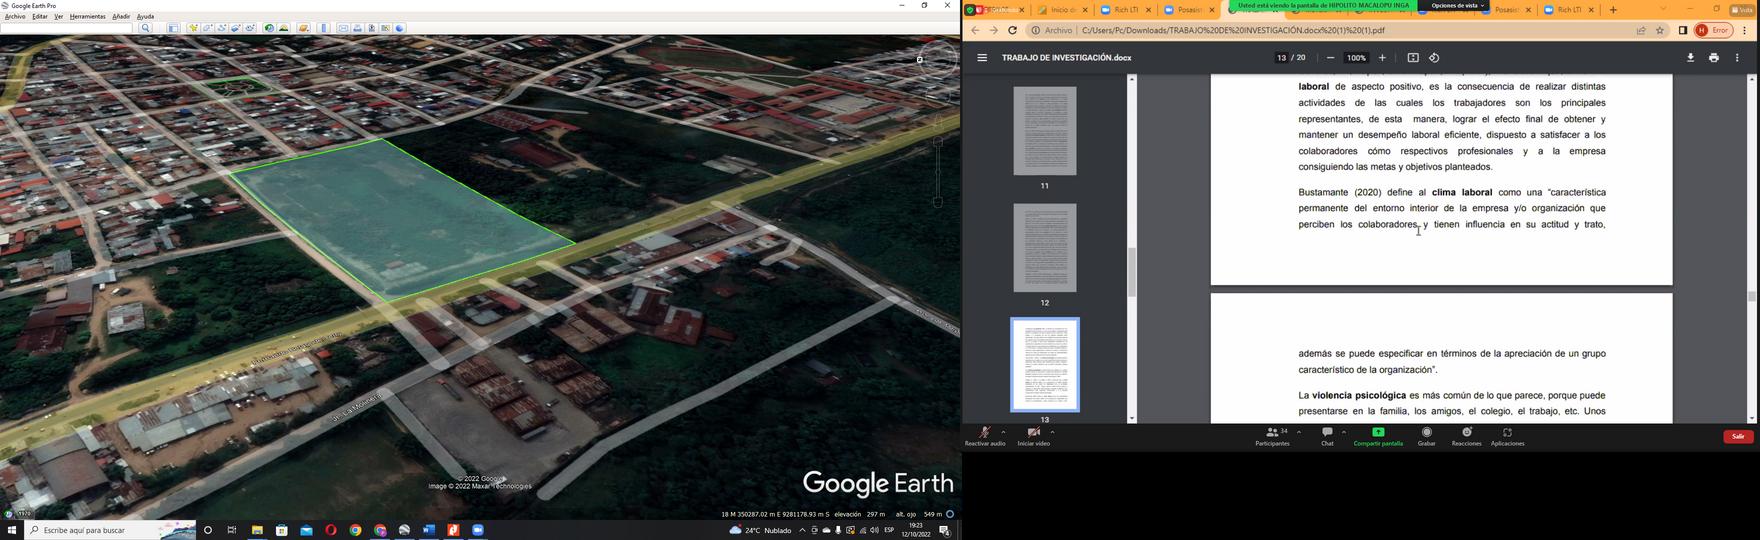Print the PDF document
The height and width of the screenshot is (540, 1760).
coord(1714,58)
